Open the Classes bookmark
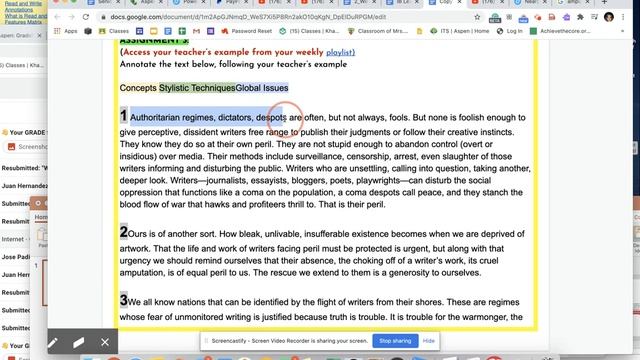Viewport: 640px width, 360px height. pyautogui.click(x=114, y=31)
